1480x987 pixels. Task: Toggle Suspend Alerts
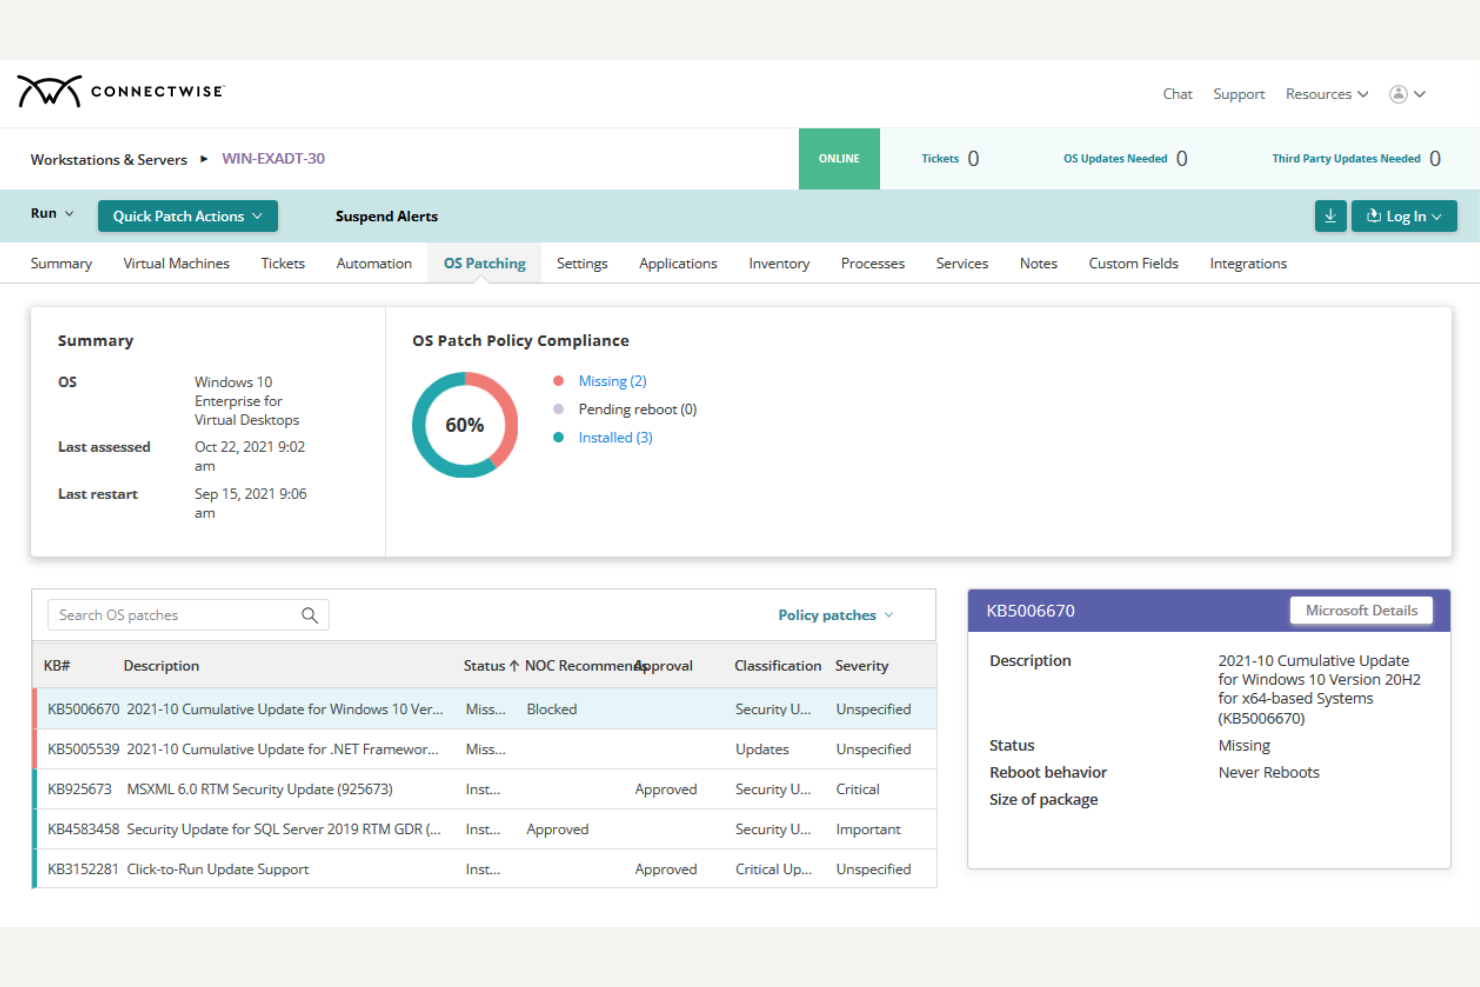pos(386,216)
